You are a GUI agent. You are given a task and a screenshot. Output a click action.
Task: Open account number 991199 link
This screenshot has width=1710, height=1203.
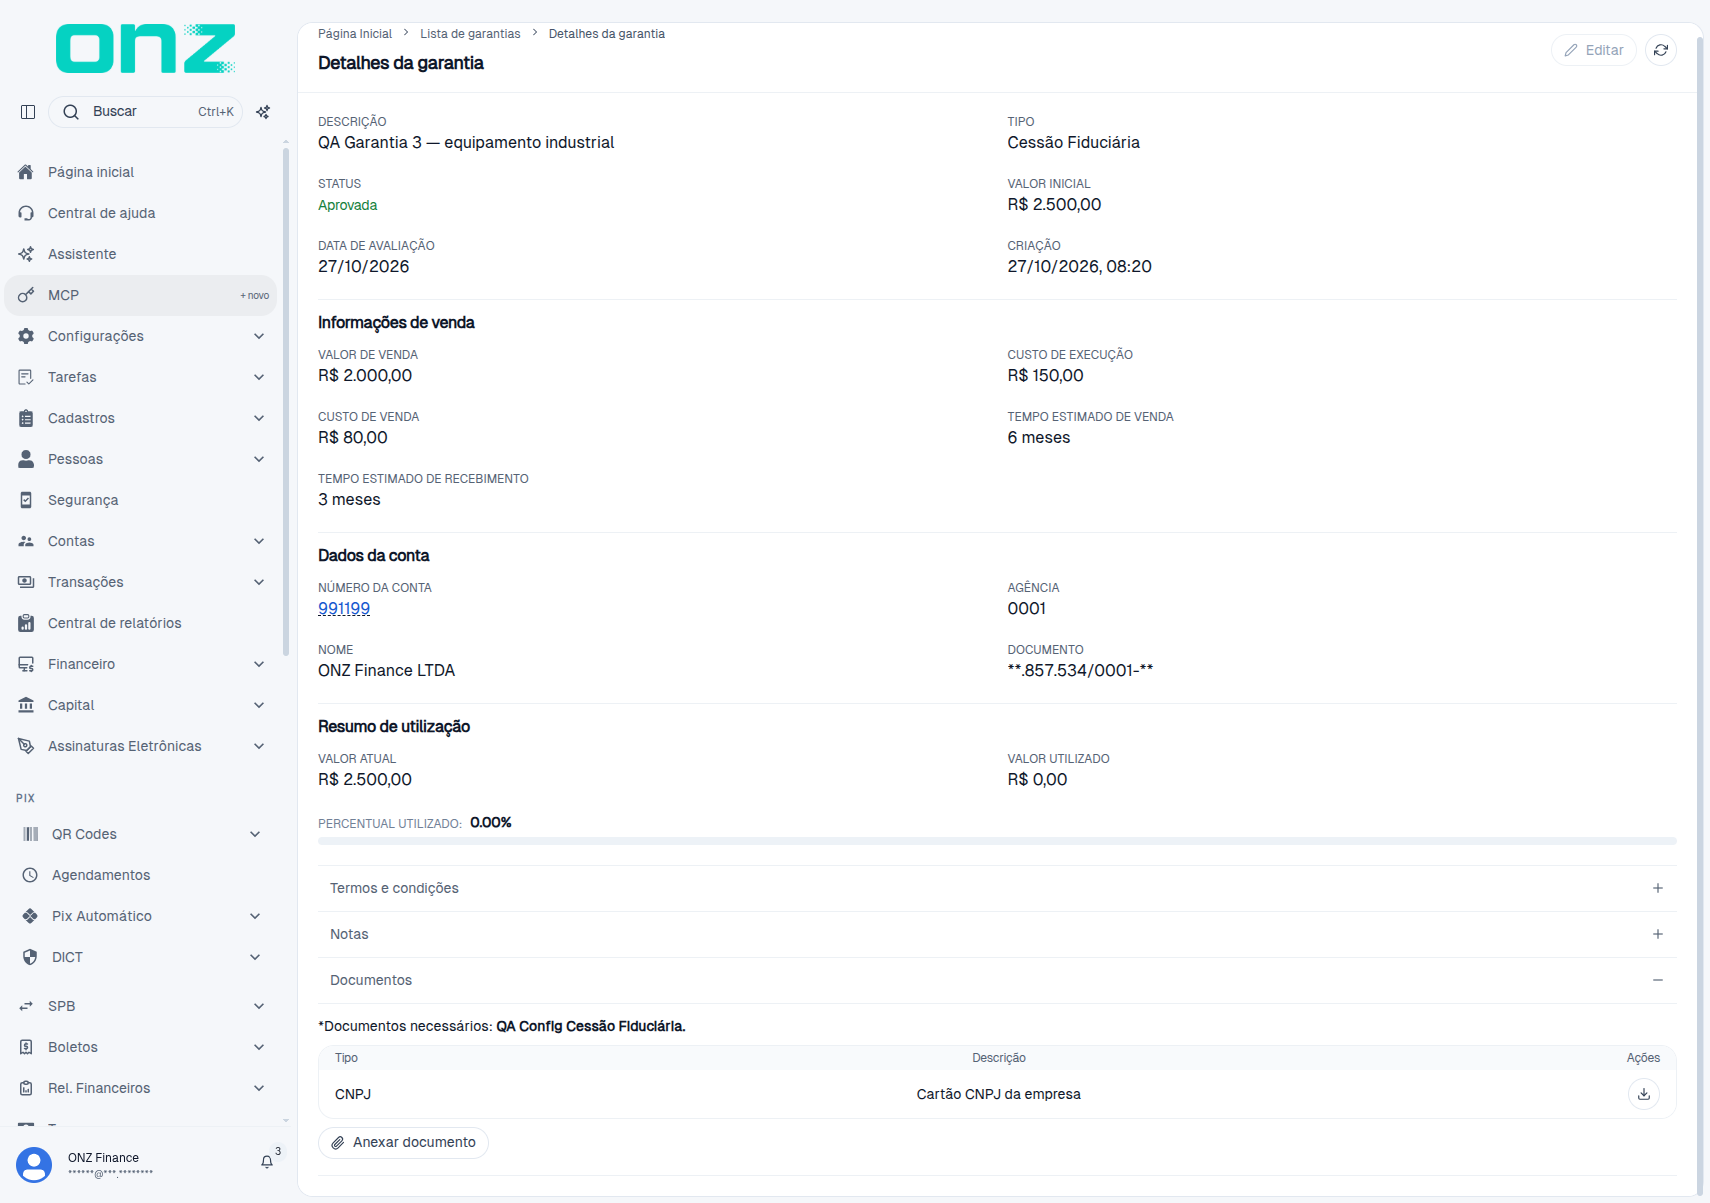click(344, 608)
